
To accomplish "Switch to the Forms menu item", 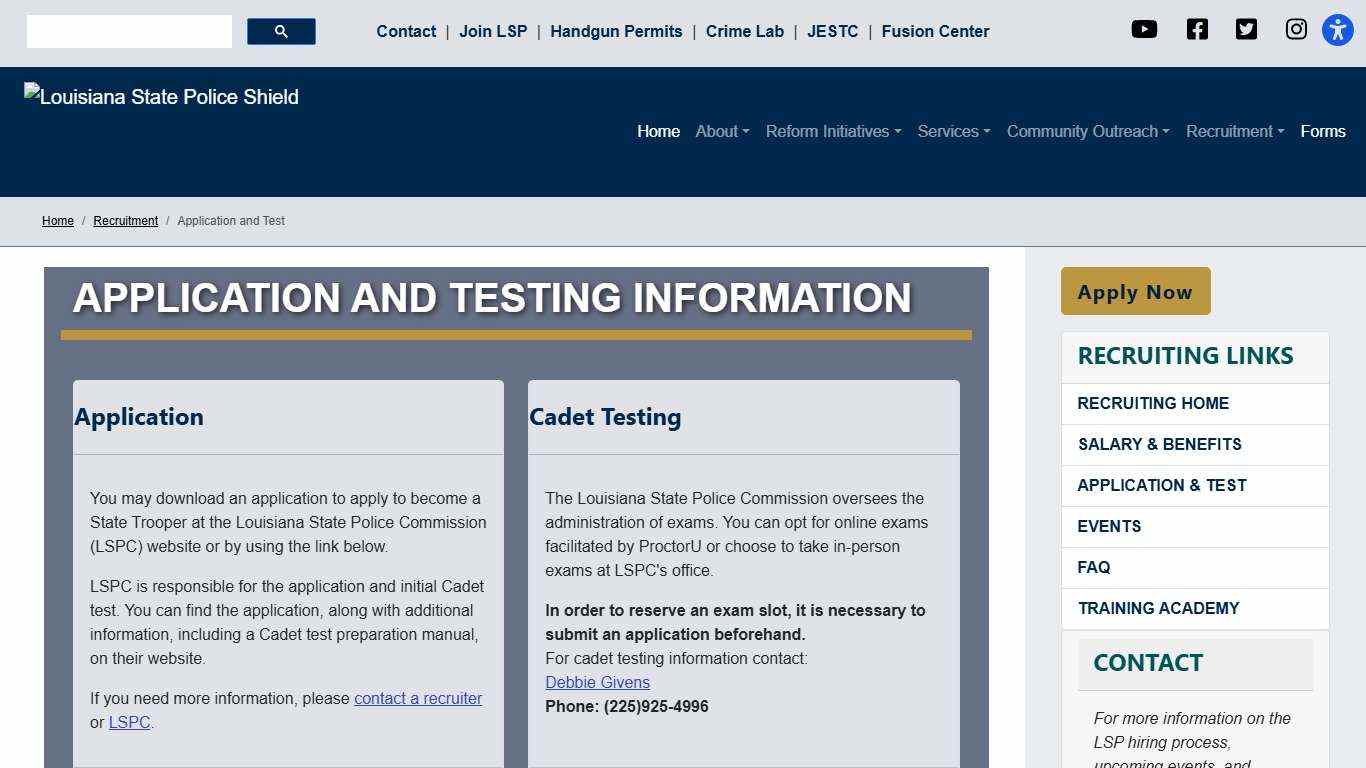I will tap(1322, 131).
